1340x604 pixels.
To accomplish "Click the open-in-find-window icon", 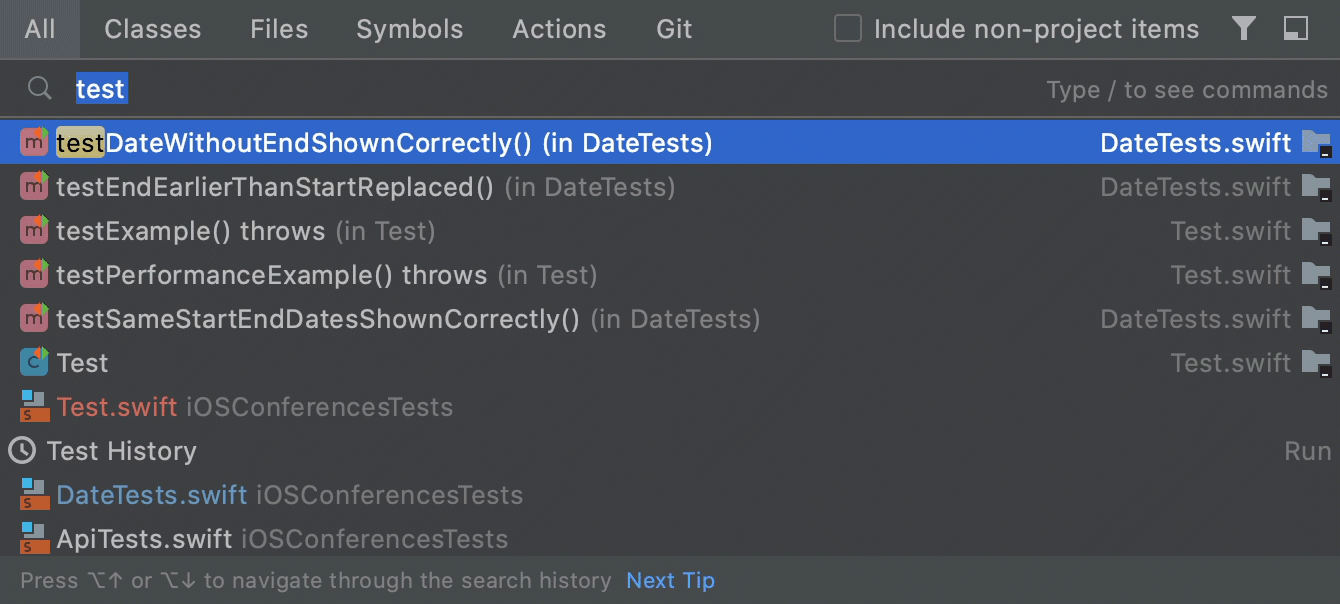I will pyautogui.click(x=1296, y=29).
